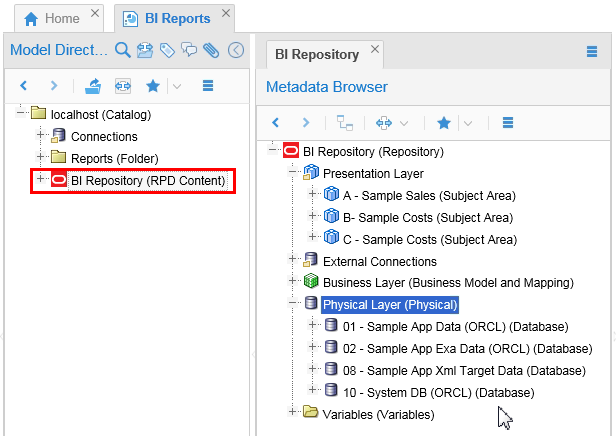This screenshot has width=616, height=436.
Task: Expand the Variables node
Action: 292,412
